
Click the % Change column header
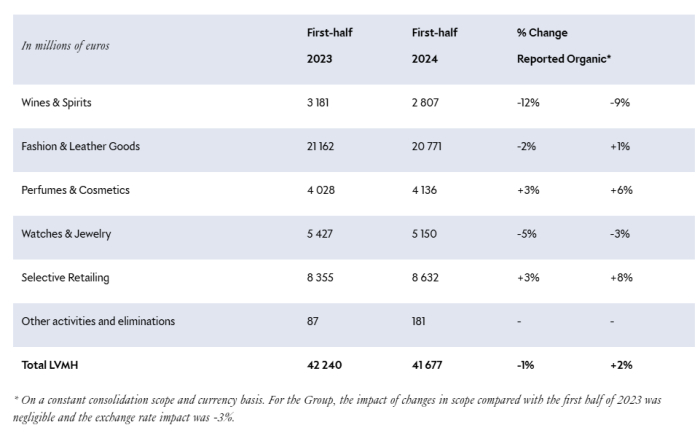point(542,33)
